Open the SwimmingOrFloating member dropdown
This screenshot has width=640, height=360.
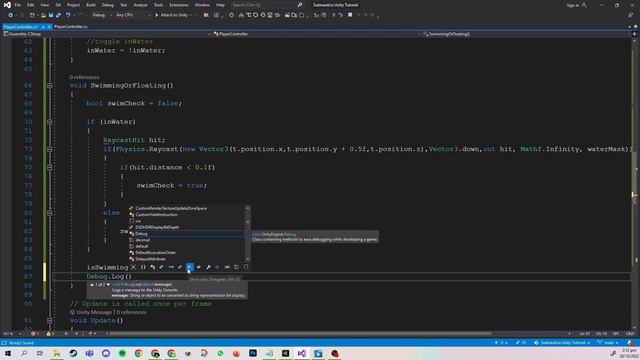point(527,34)
